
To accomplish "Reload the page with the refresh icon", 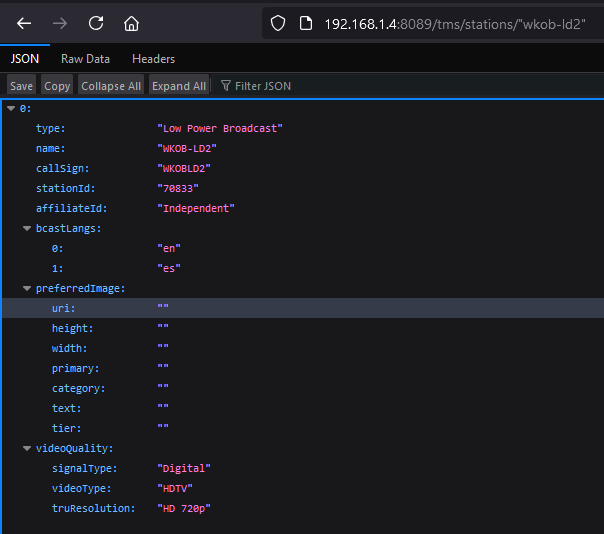I will (95, 23).
